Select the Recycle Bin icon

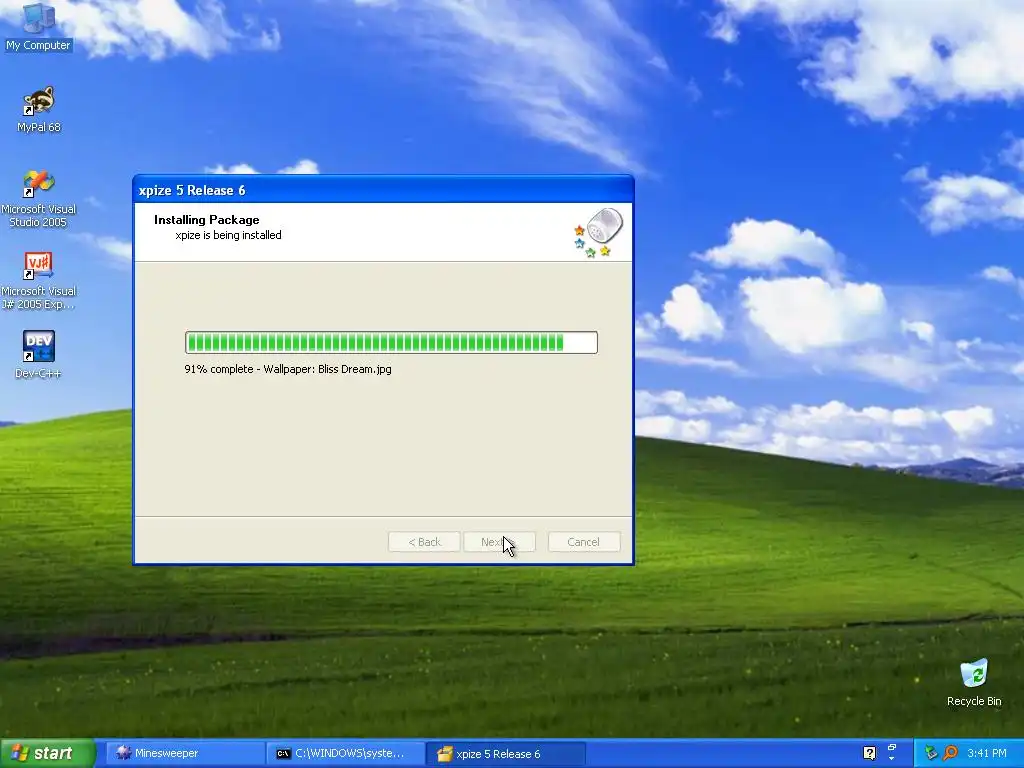click(x=974, y=682)
